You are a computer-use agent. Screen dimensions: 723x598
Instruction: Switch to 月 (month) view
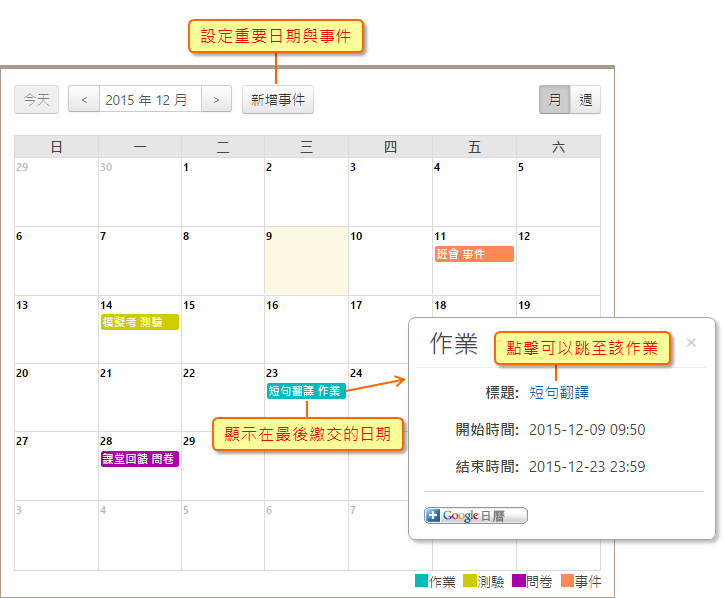pos(554,100)
